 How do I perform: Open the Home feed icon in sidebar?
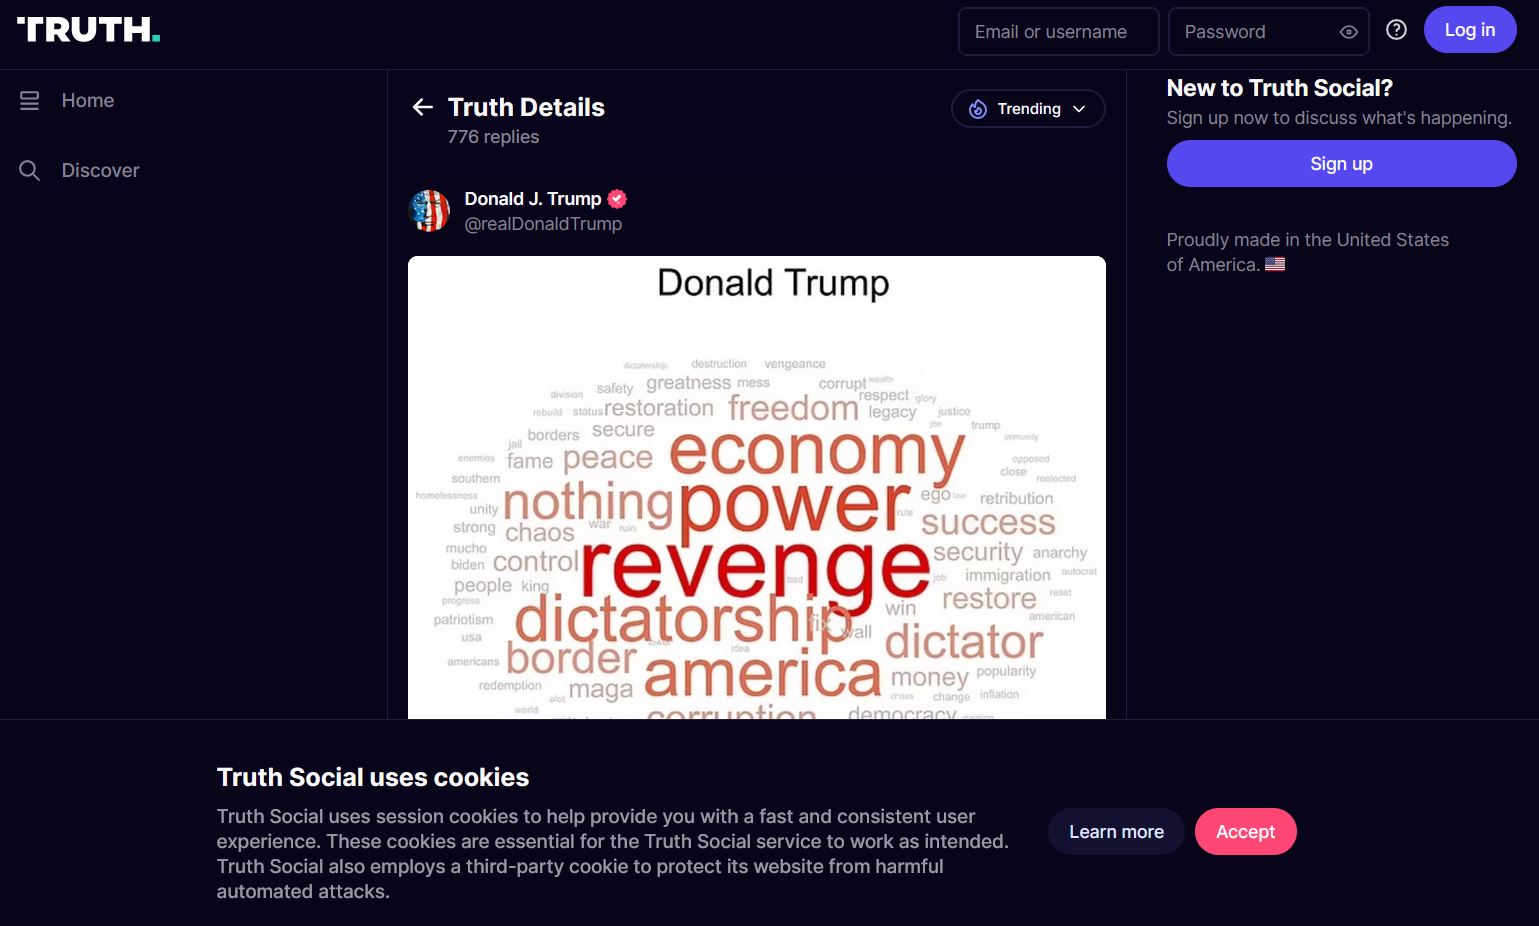point(30,101)
